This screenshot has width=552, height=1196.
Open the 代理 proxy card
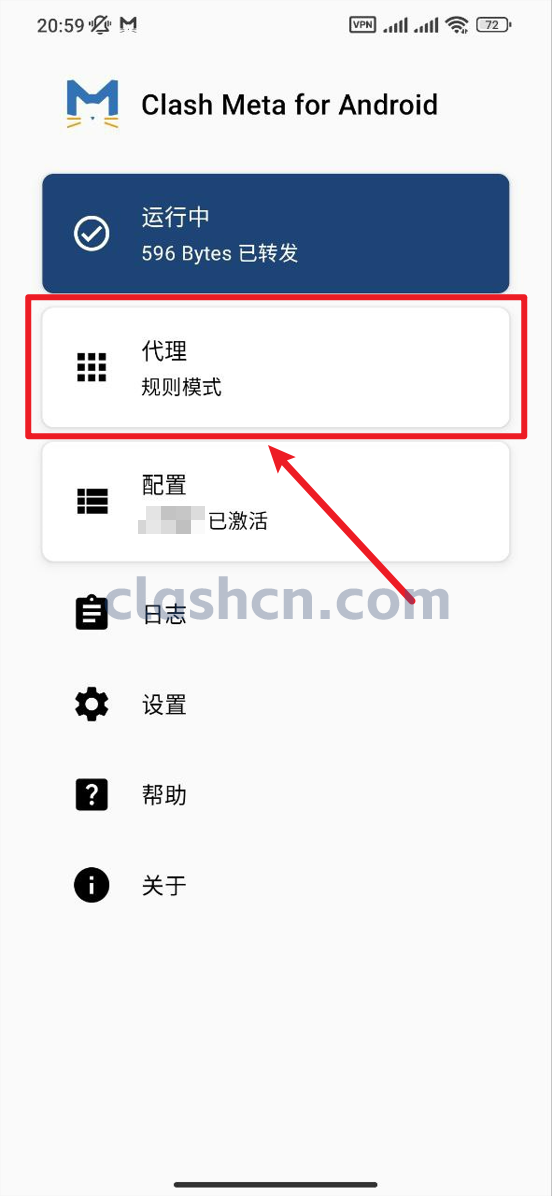(x=275, y=368)
